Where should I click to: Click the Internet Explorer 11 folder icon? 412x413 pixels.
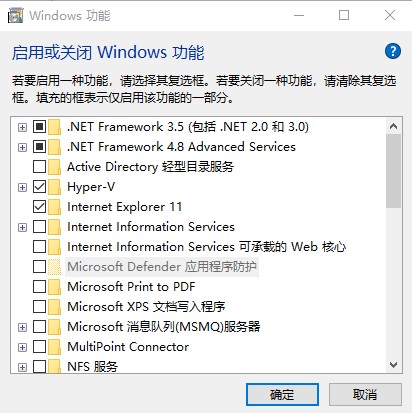(54, 207)
